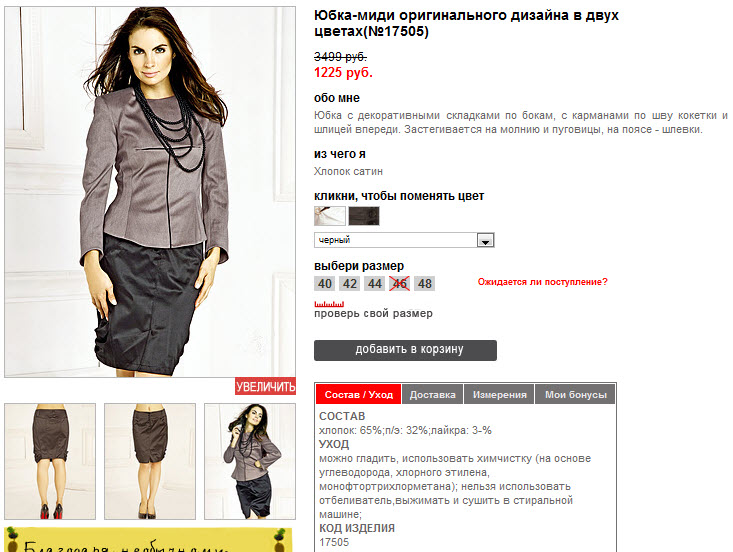Select the white color swatch
This screenshot has height=552, width=733.
(330, 216)
